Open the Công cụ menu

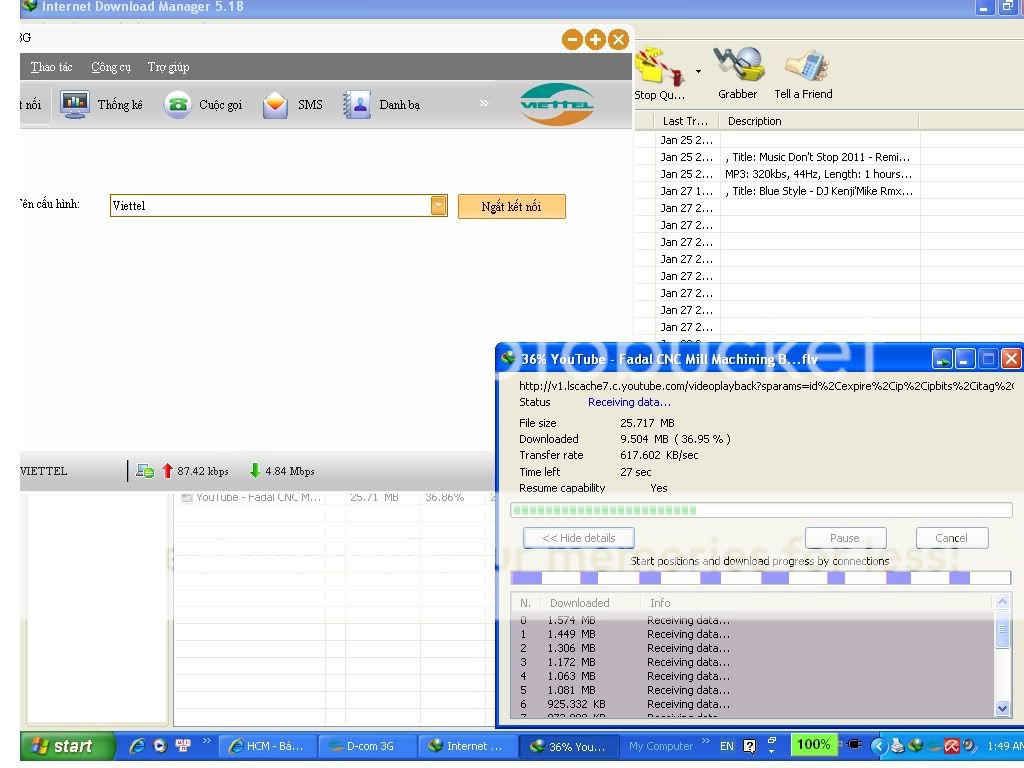point(111,67)
